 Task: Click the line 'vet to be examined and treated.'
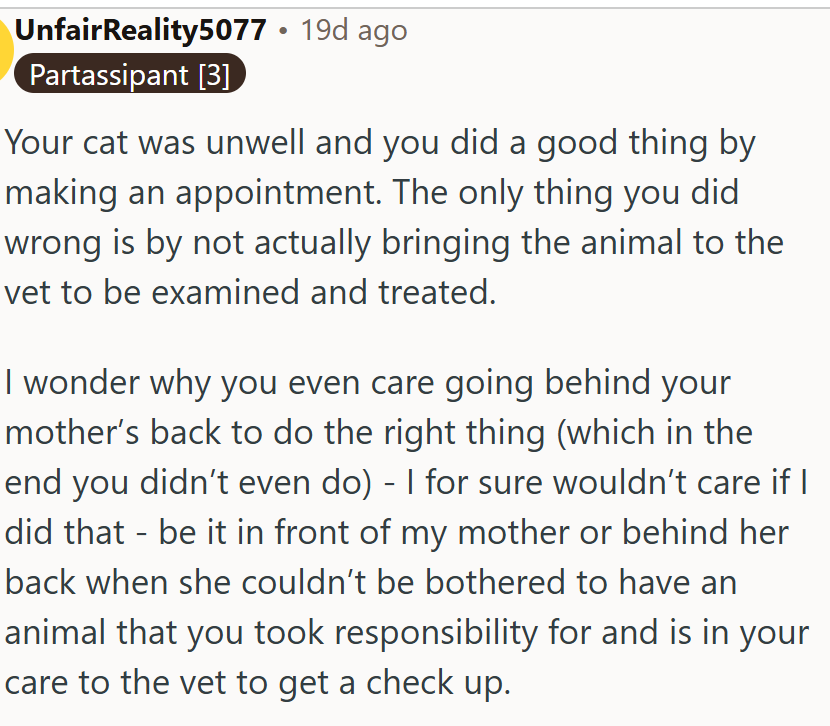point(250,293)
